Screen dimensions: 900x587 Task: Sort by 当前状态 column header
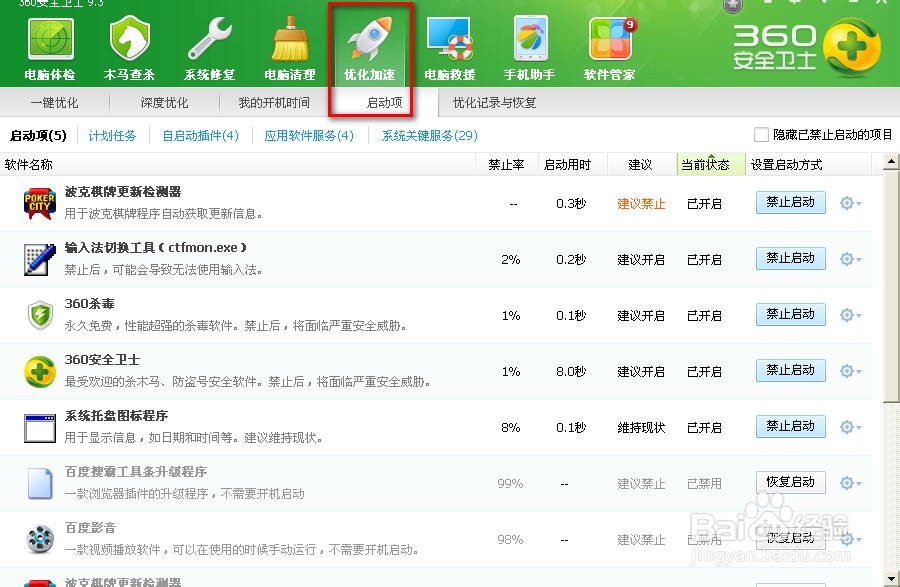pos(711,165)
